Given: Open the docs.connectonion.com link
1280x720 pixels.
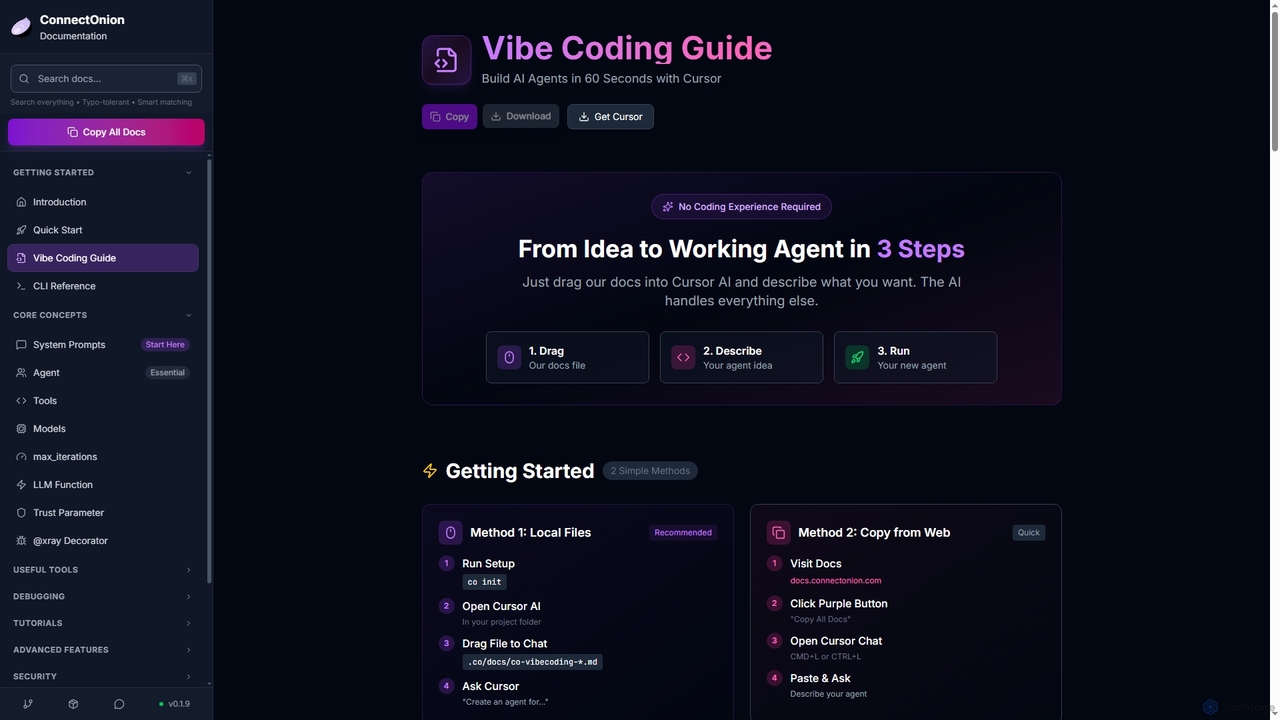Looking at the screenshot, I should (836, 581).
